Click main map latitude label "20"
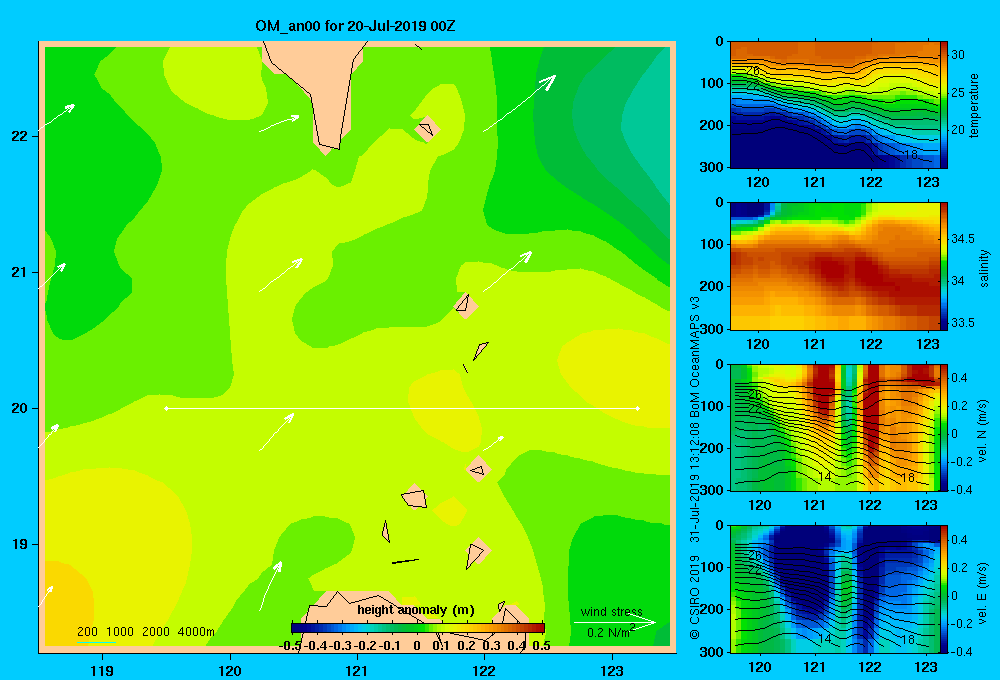The width and height of the screenshot is (1000, 680). click(x=20, y=408)
